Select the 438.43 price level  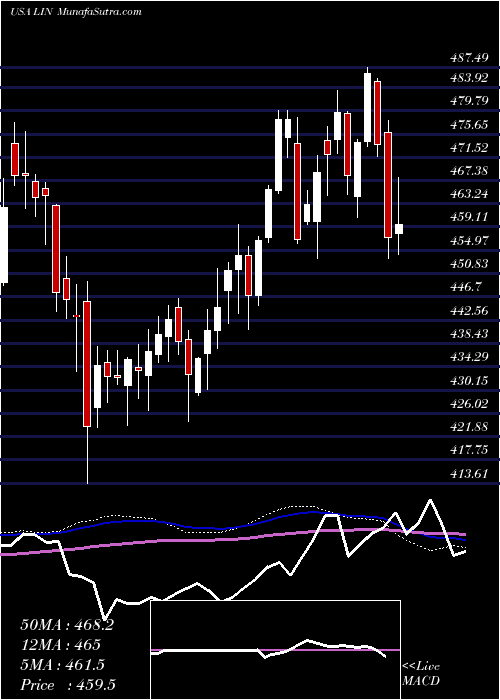pos(469,333)
